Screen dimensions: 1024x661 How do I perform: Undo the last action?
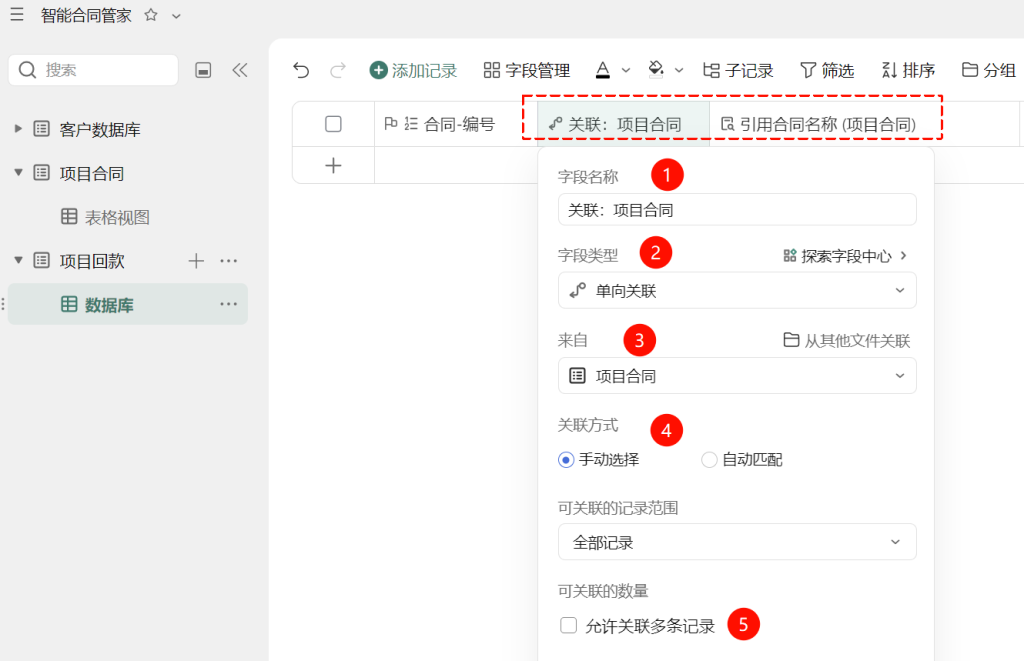[301, 70]
